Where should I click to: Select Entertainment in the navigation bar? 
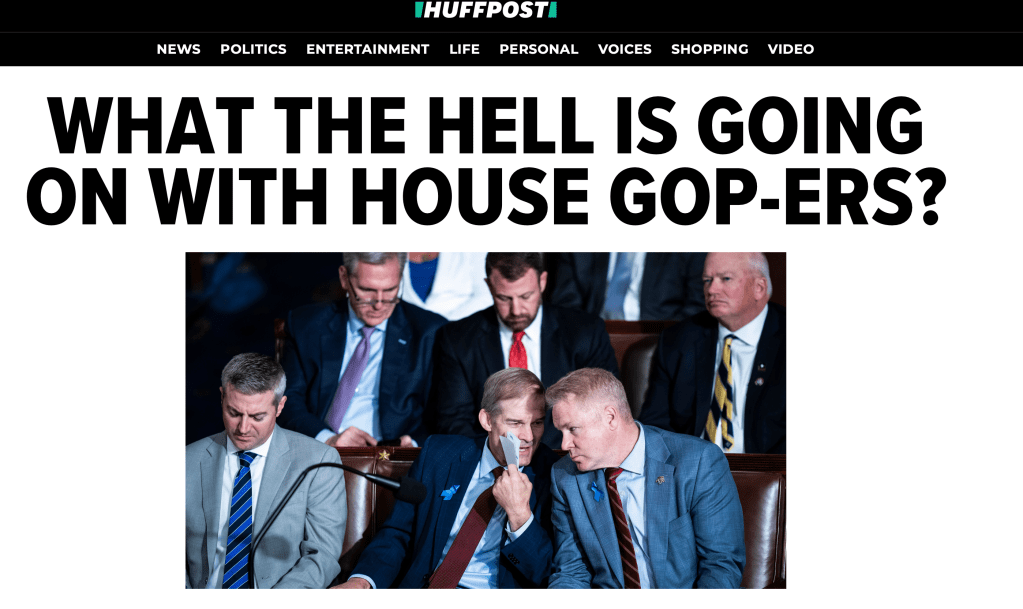click(367, 49)
